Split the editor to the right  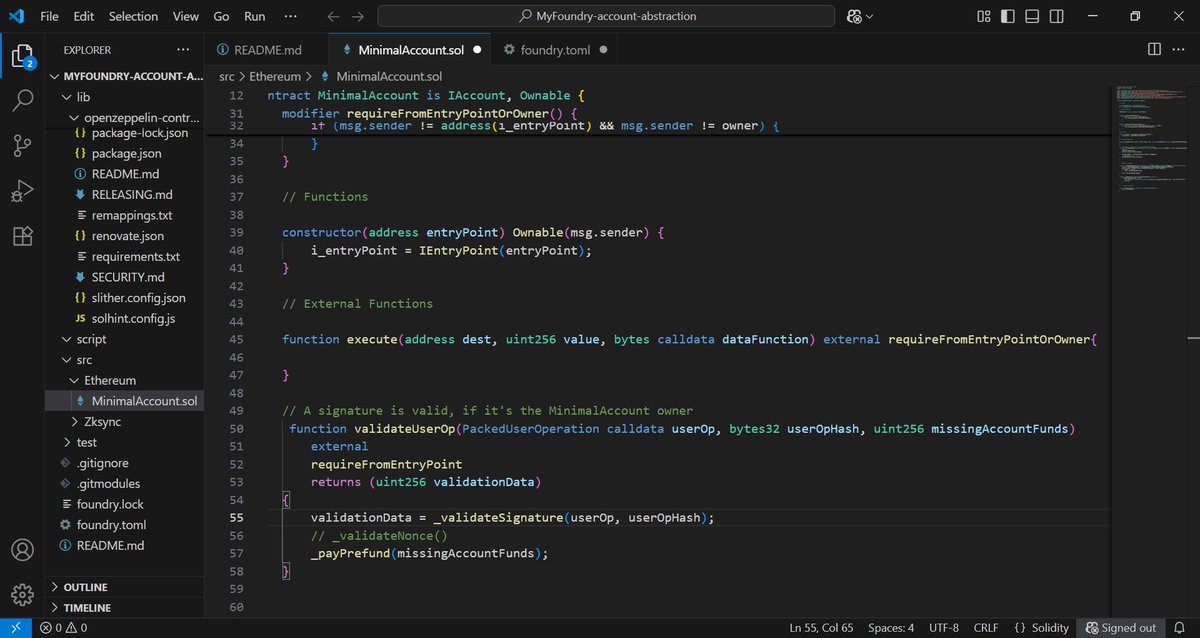point(1154,49)
